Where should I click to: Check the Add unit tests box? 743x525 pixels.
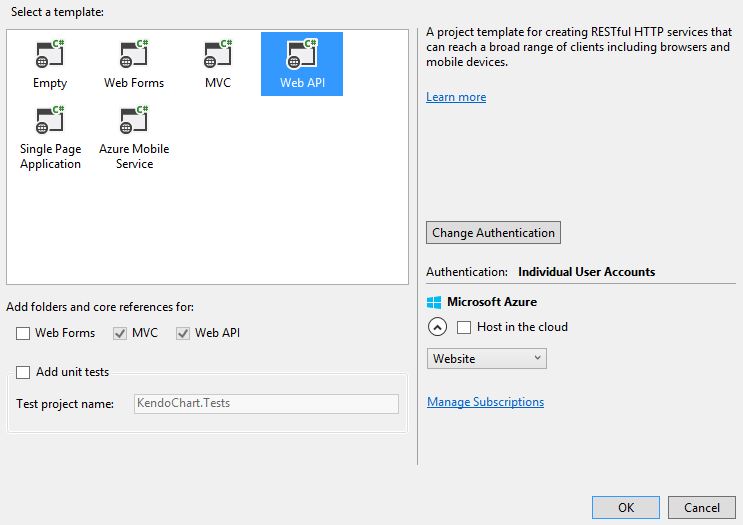(x=23, y=372)
